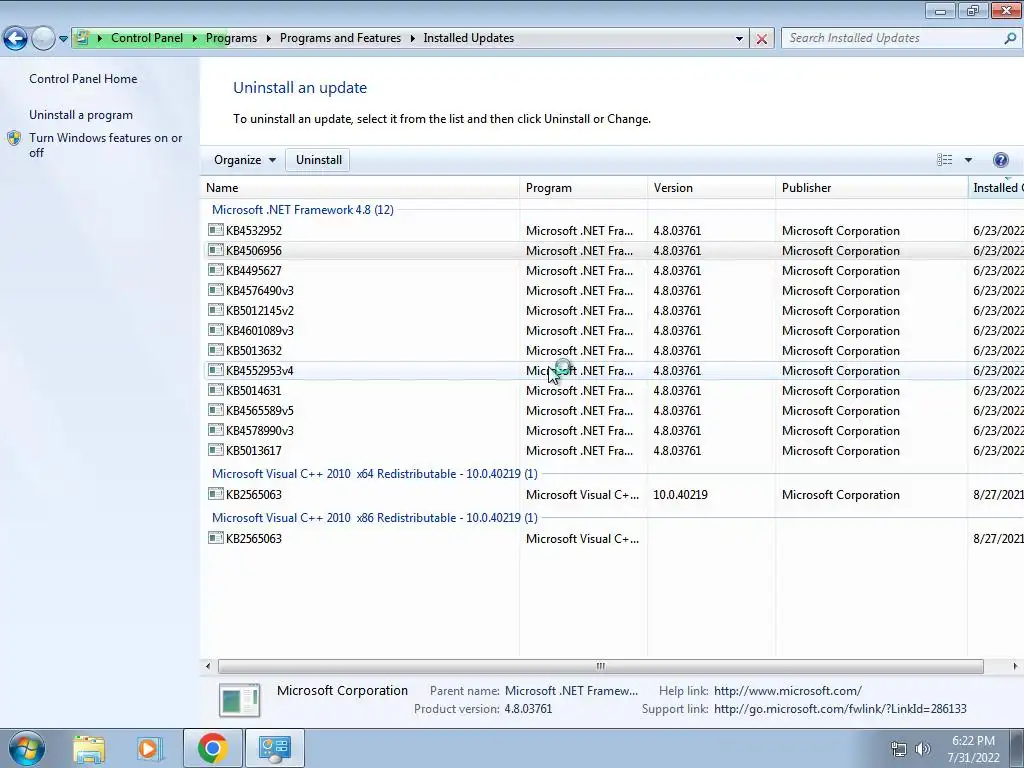Click the icon next to KB5013617

[216, 450]
